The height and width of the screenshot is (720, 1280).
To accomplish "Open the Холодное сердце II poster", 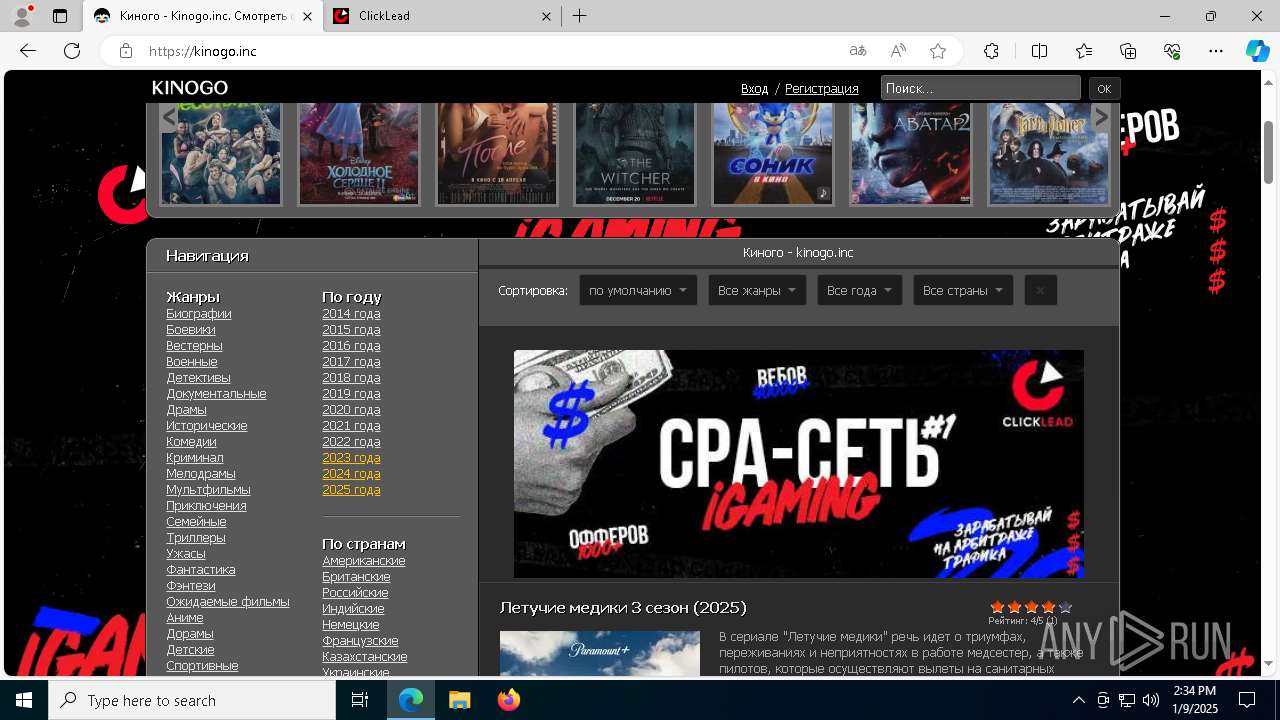I will point(359,153).
